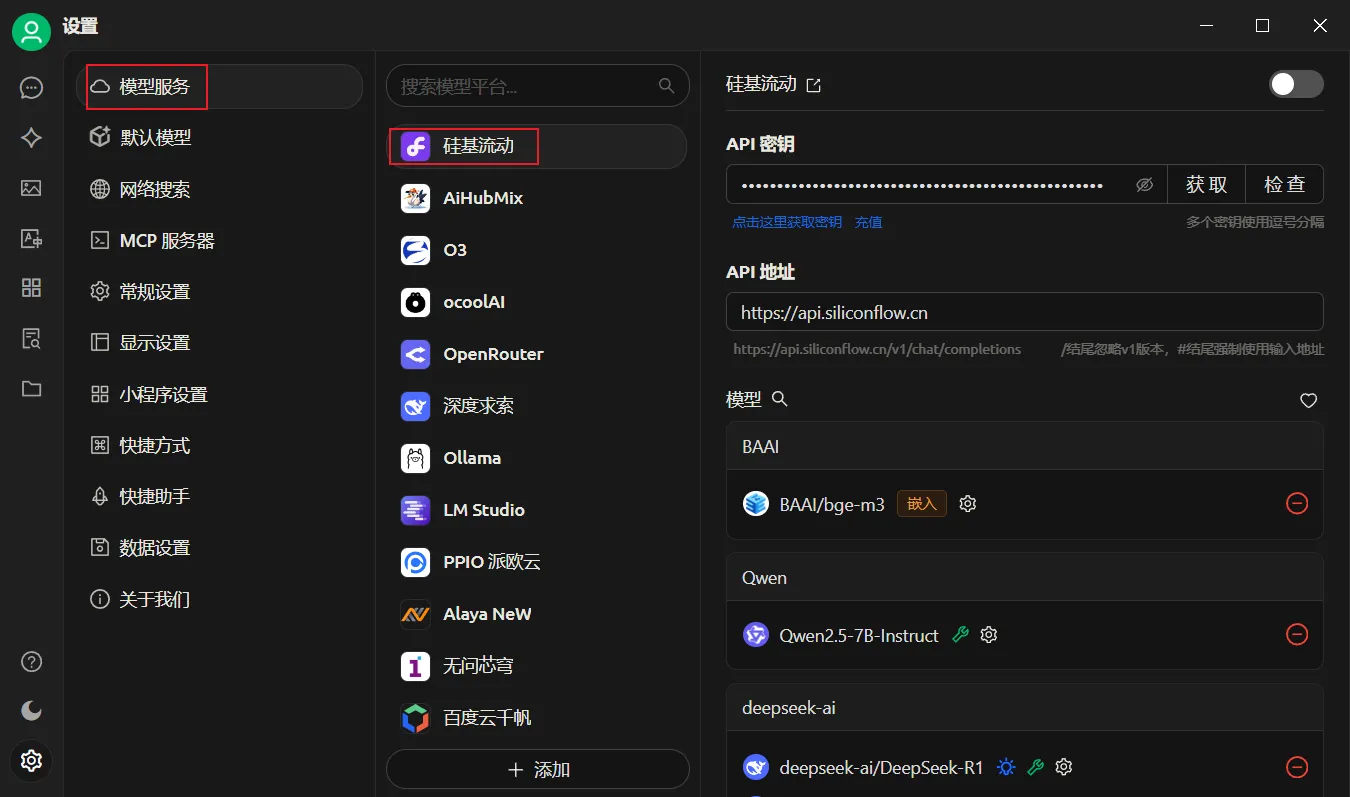Image resolution: width=1350 pixels, height=797 pixels.
Task: Select the 硅基流动 provider
Action: 537,146
